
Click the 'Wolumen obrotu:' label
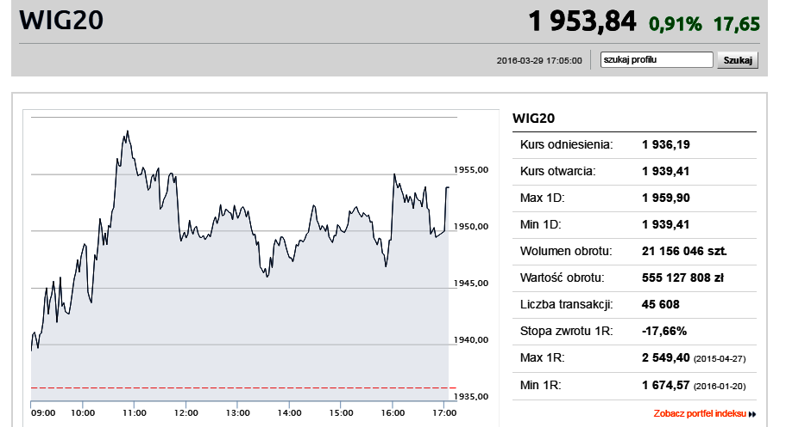(566, 251)
